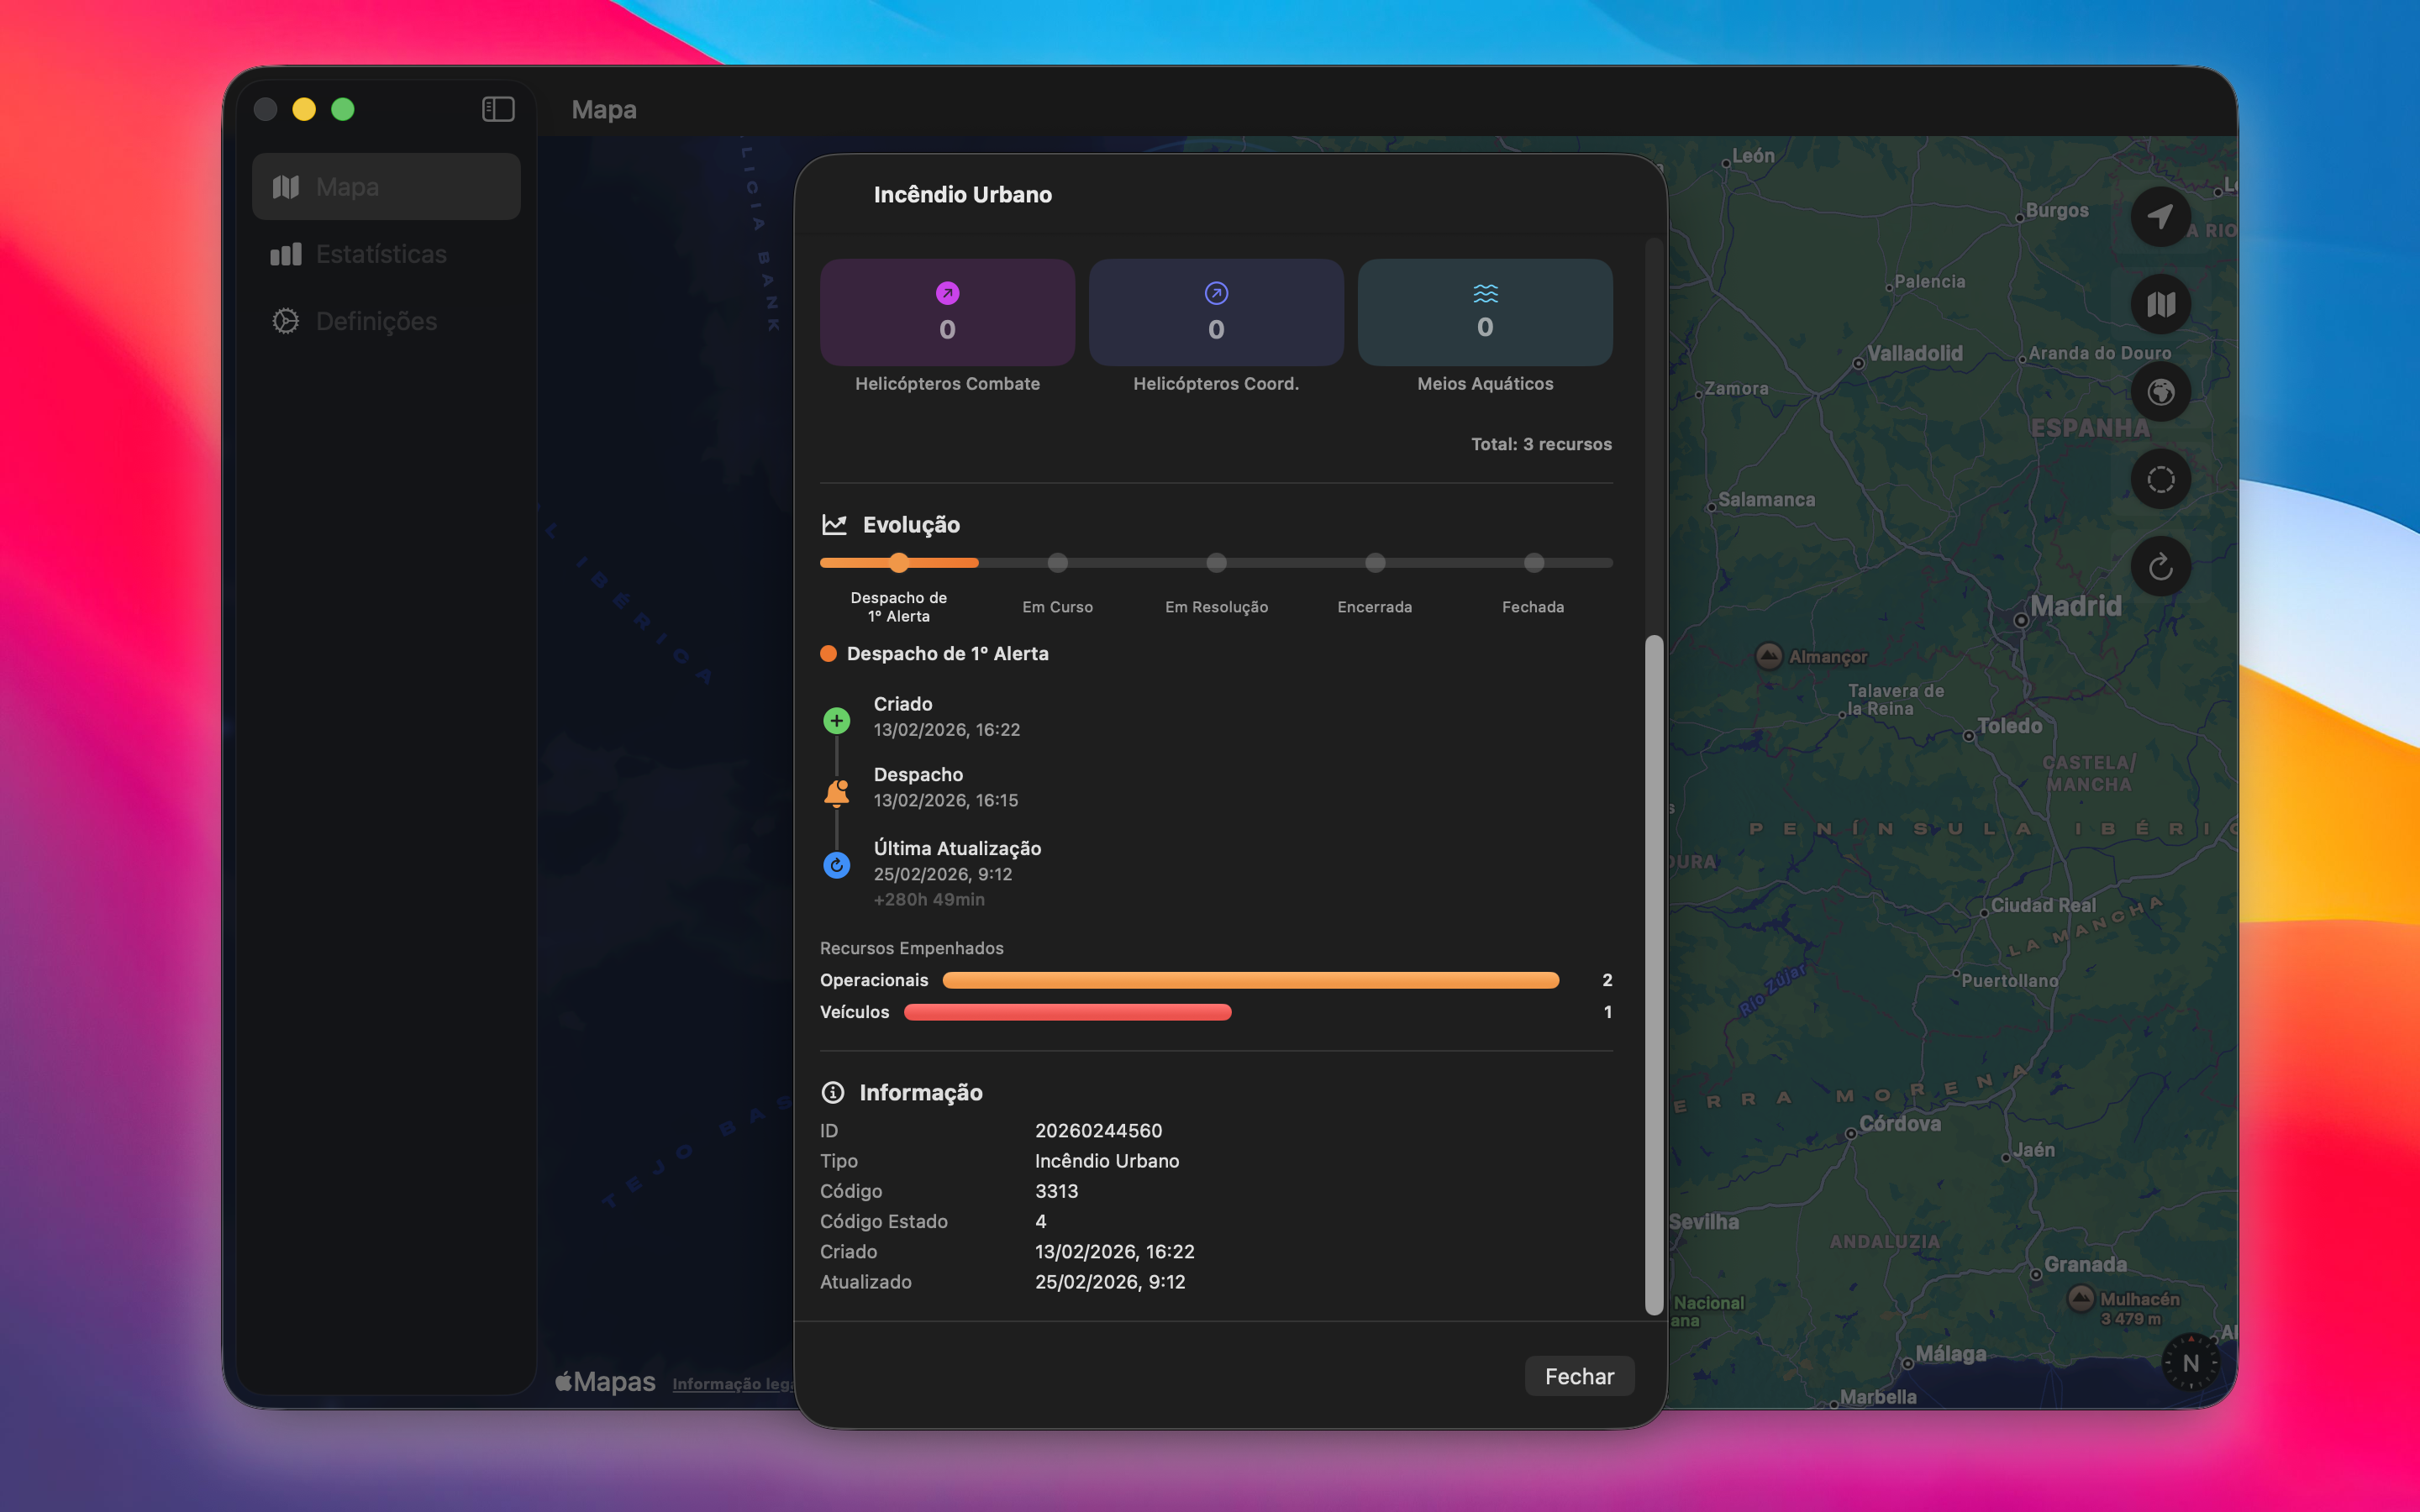Click the Valladolid city label on map
The height and width of the screenshot is (1512, 2420).
(1914, 353)
